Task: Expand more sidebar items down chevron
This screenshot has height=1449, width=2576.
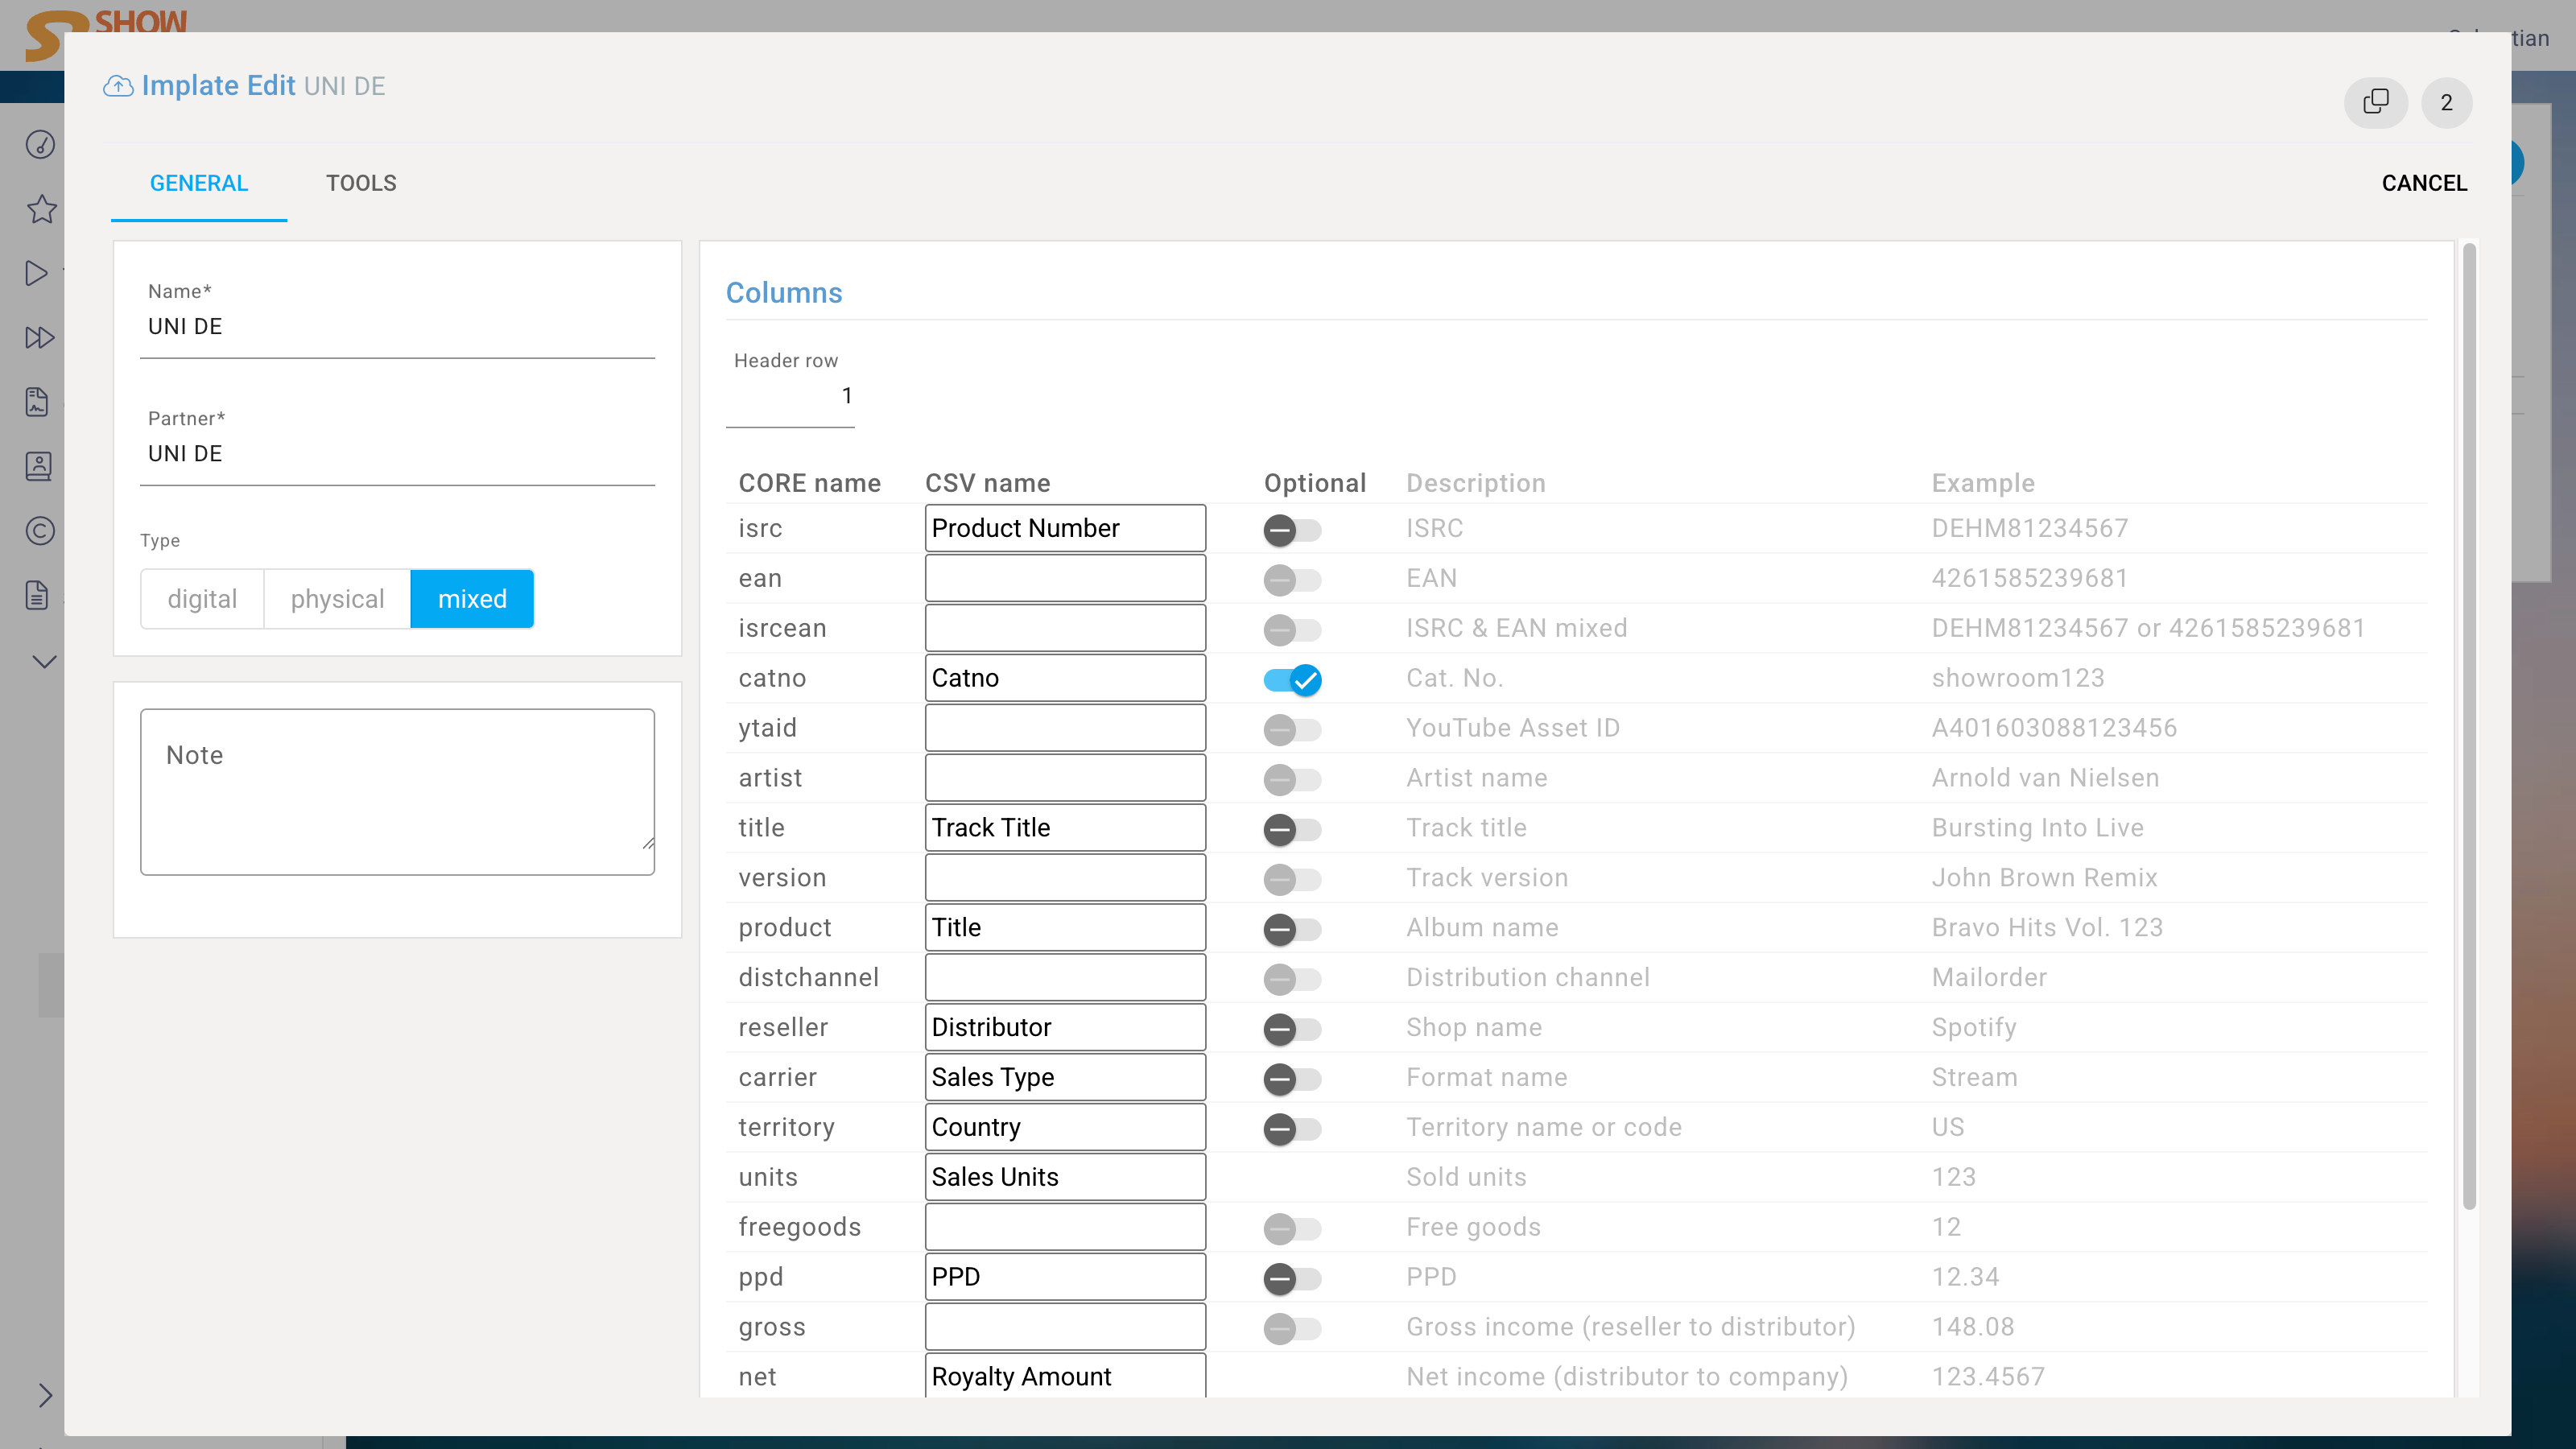Action: (x=44, y=661)
